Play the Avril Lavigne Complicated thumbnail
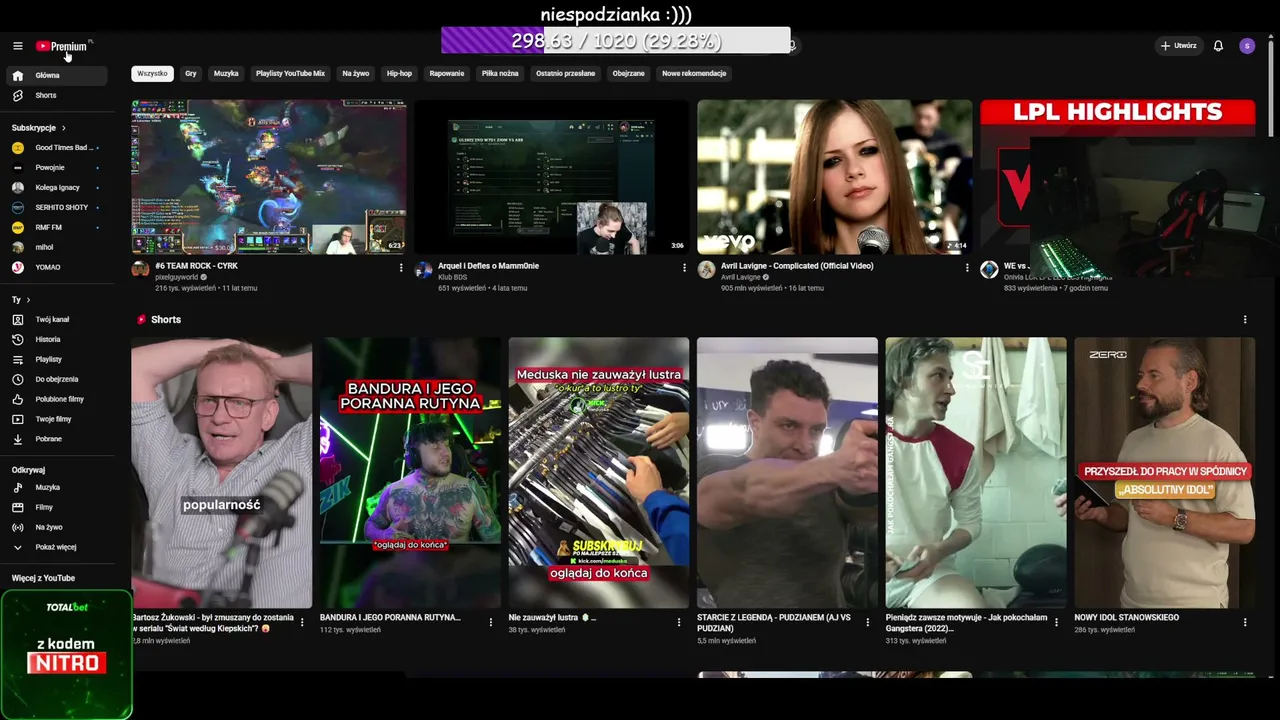Screen dimensions: 1280x720 [835, 177]
